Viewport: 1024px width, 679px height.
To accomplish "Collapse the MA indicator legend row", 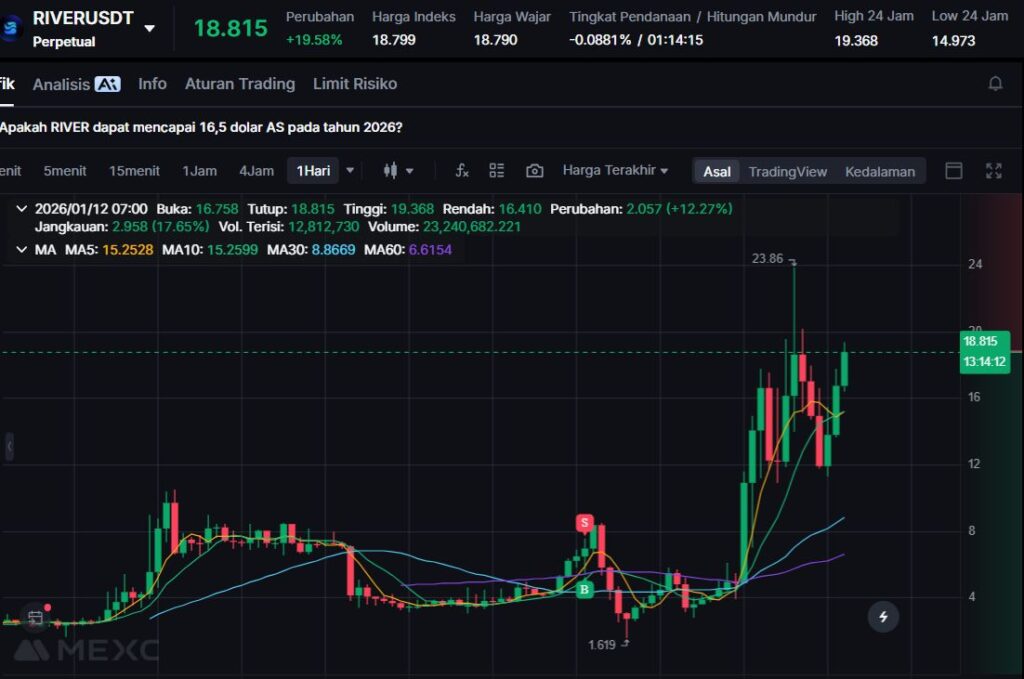I will [22, 249].
